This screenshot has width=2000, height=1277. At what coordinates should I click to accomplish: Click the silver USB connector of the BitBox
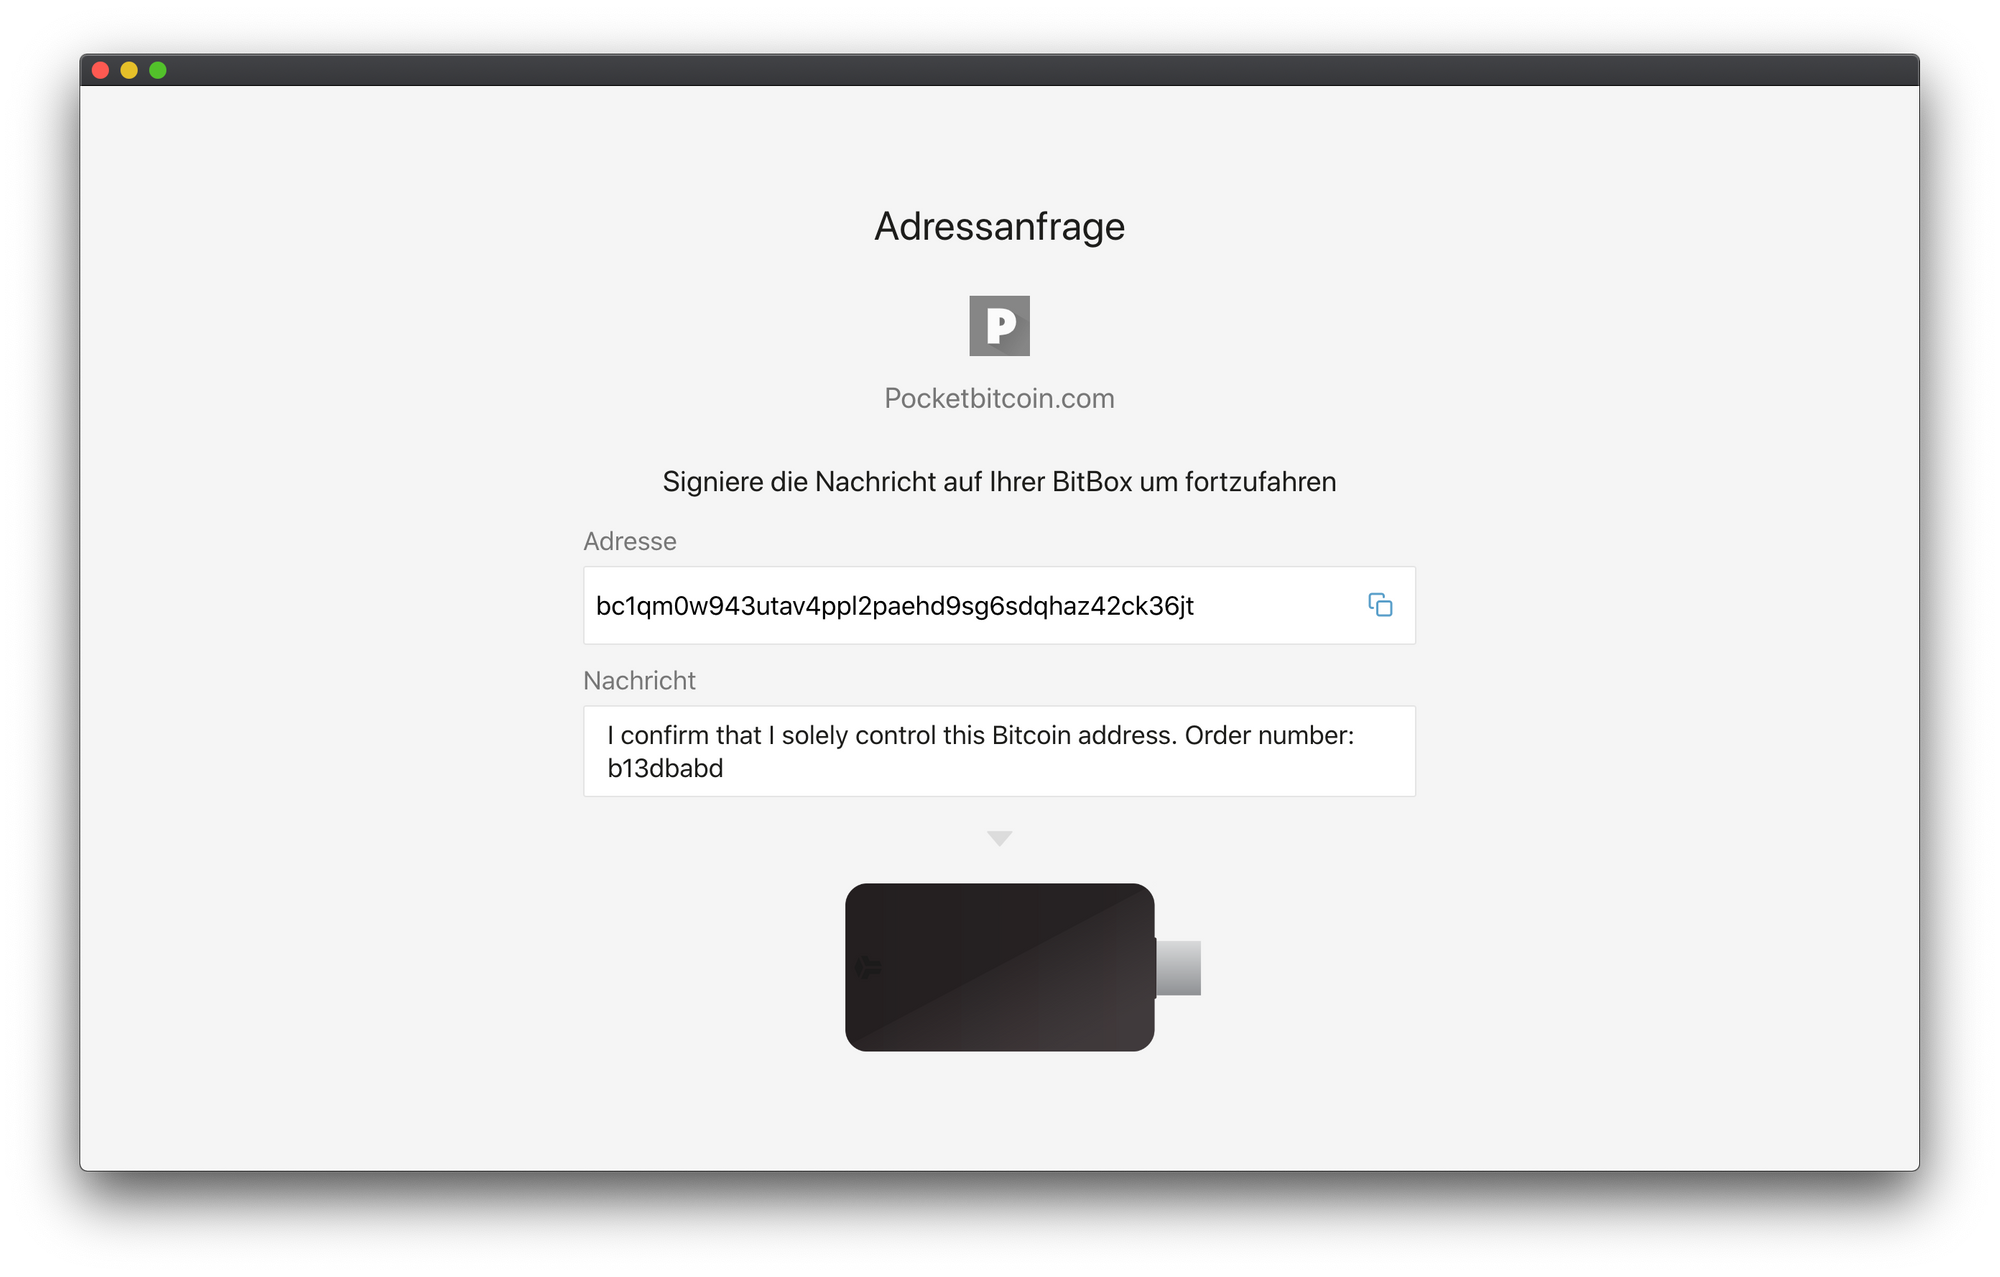point(1178,967)
